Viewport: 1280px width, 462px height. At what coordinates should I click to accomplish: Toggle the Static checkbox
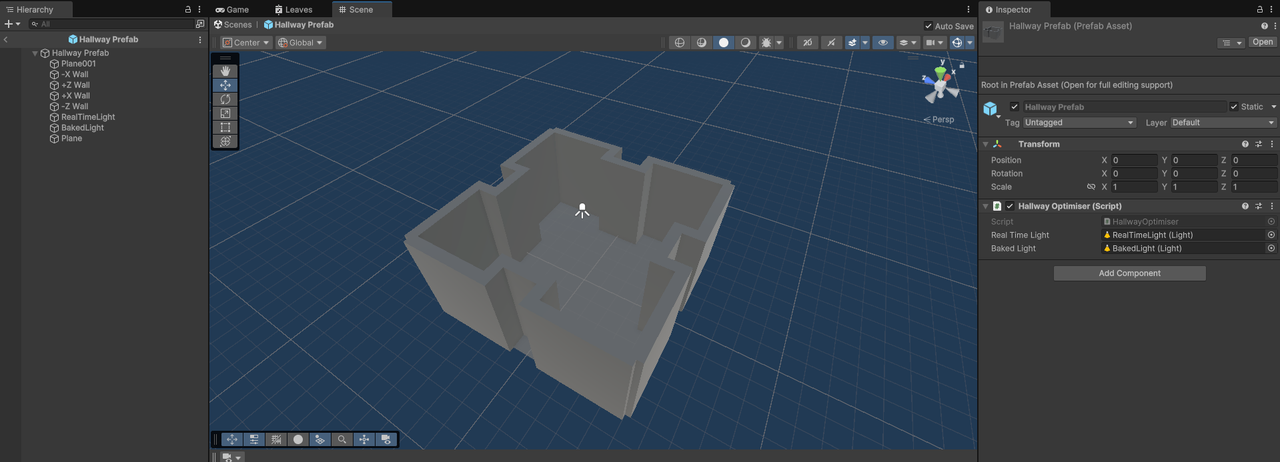1234,107
